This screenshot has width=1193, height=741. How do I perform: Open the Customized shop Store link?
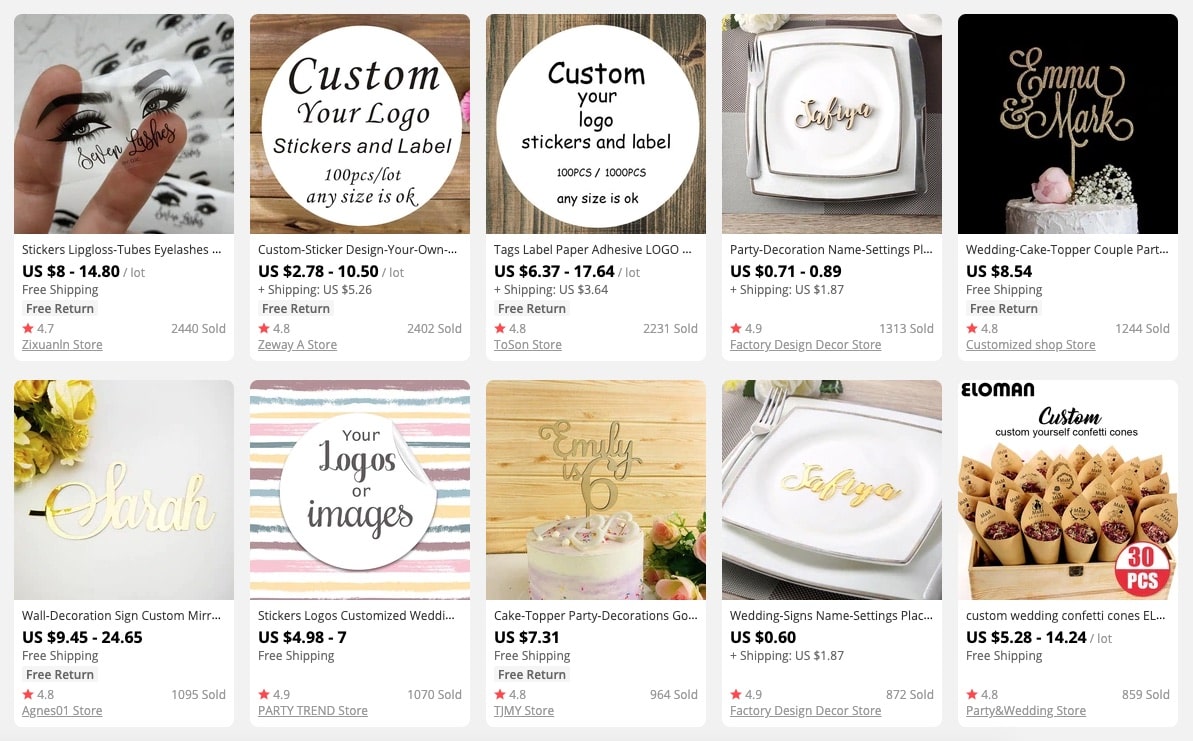(1031, 345)
